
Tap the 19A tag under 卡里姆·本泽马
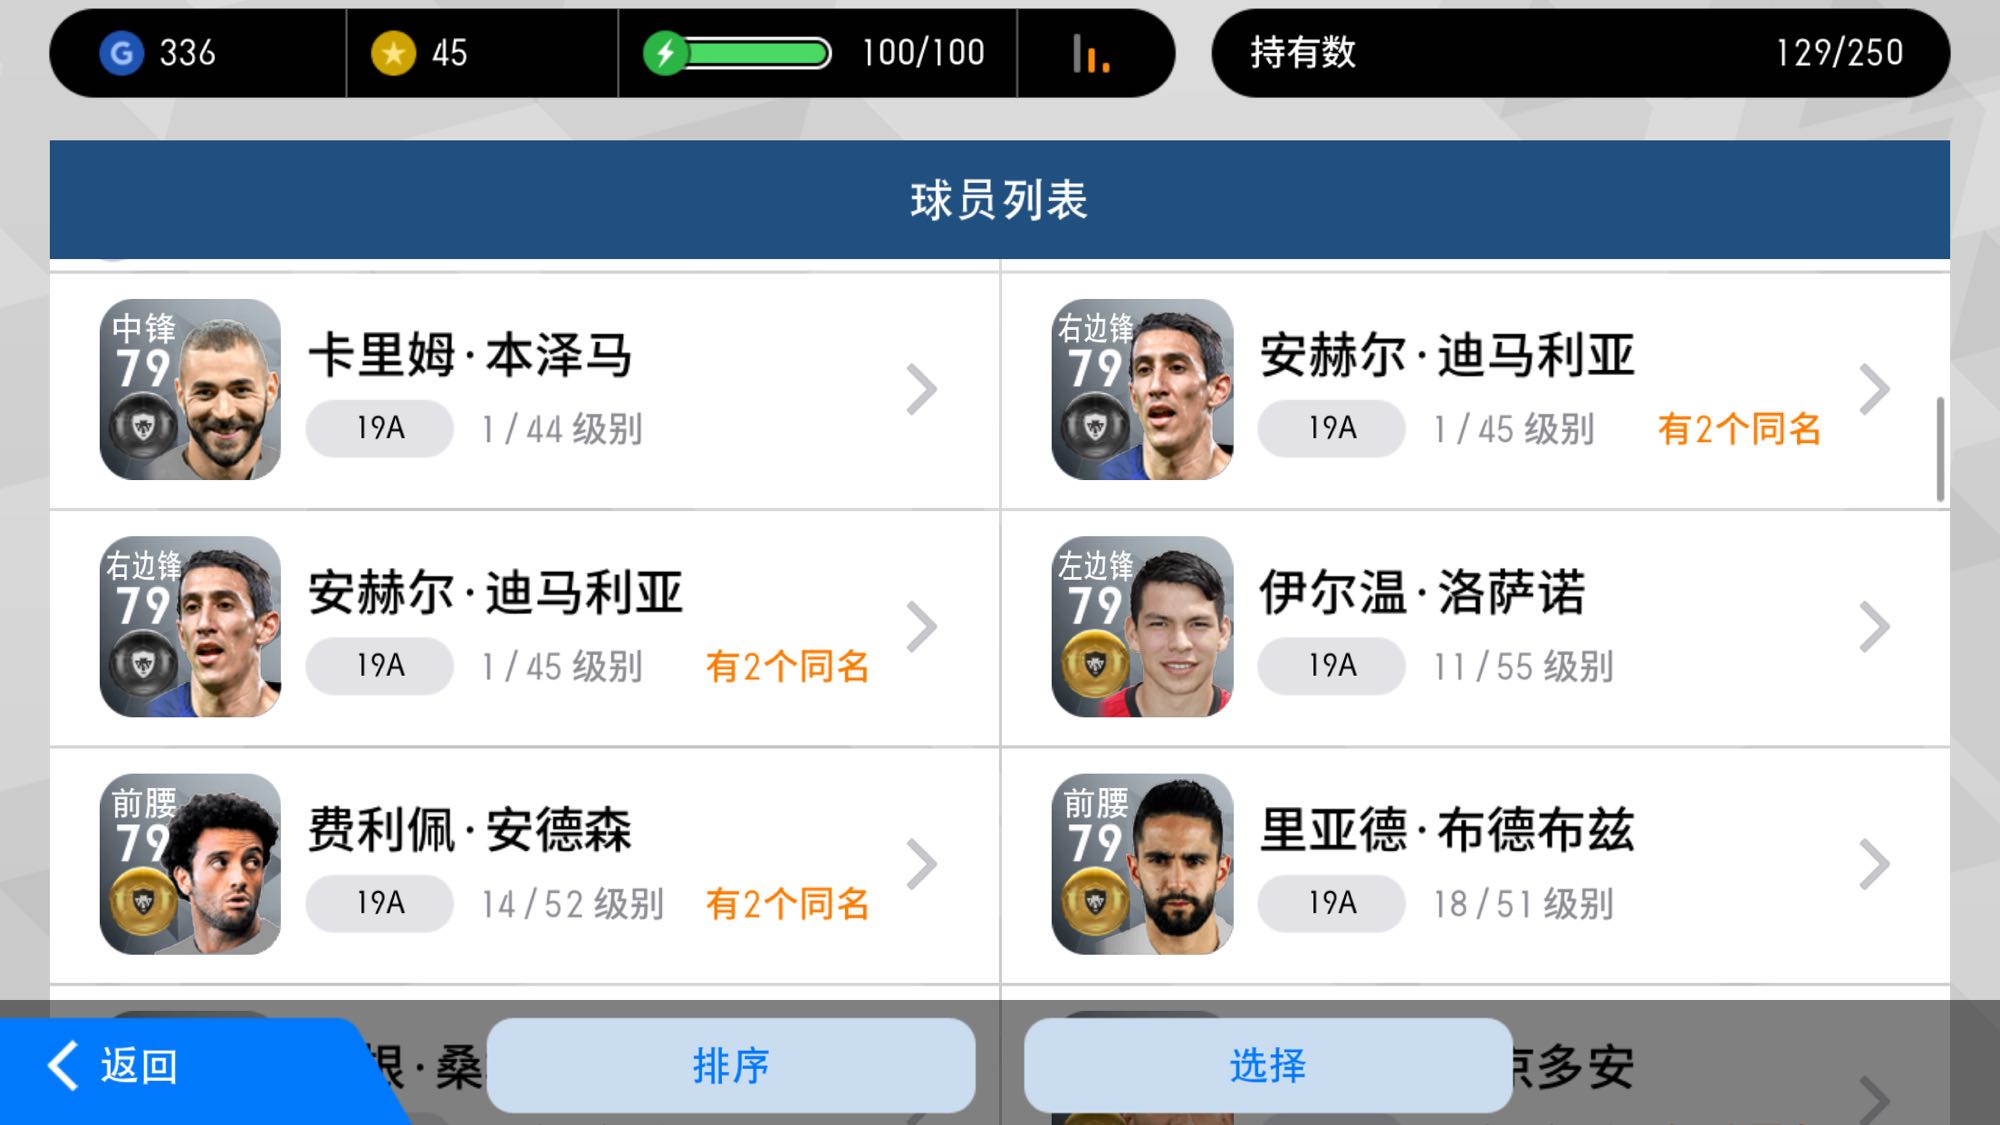click(380, 428)
